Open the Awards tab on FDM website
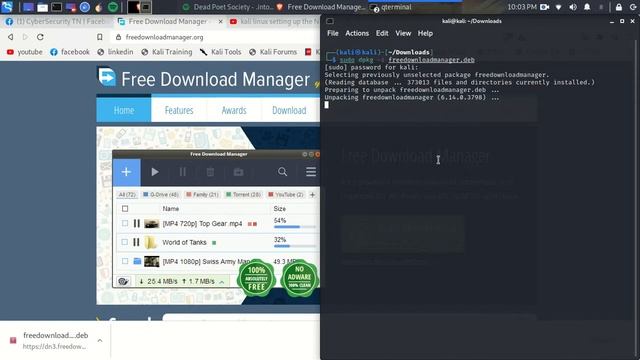 (x=234, y=110)
